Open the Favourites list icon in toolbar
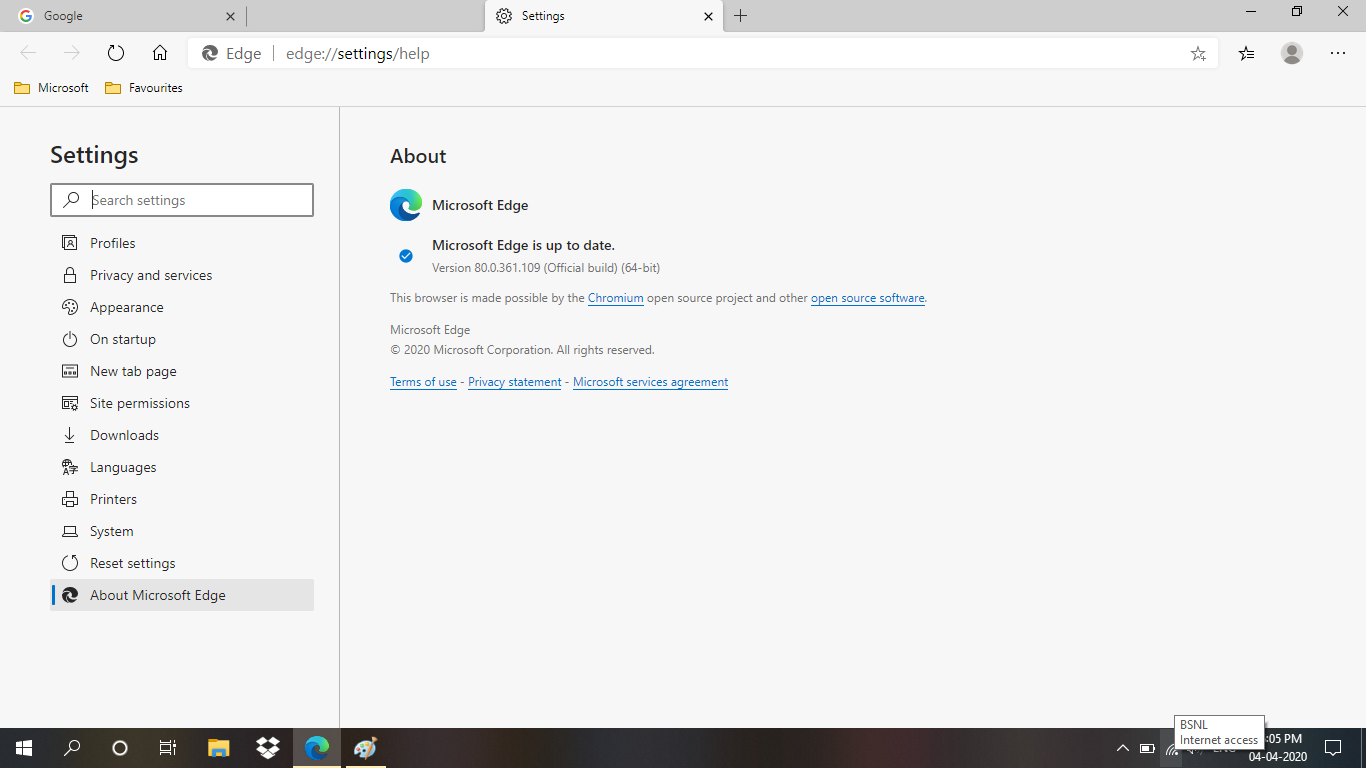The image size is (1366, 768). (1246, 54)
